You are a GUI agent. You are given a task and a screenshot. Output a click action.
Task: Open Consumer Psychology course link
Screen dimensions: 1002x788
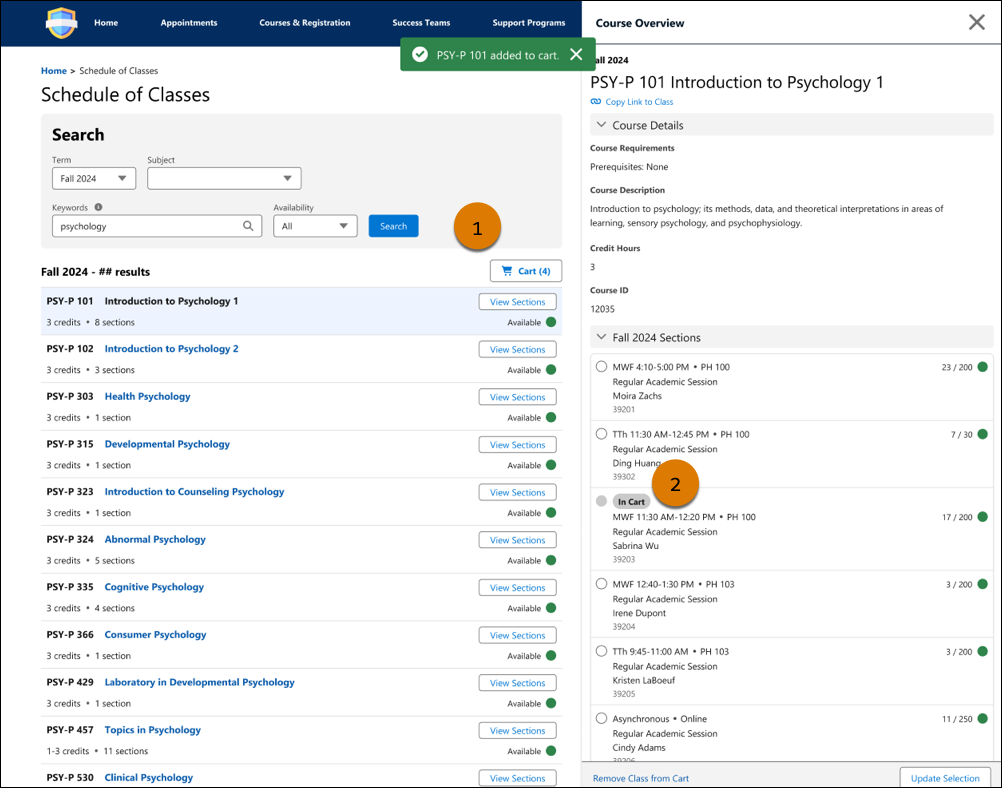155,634
